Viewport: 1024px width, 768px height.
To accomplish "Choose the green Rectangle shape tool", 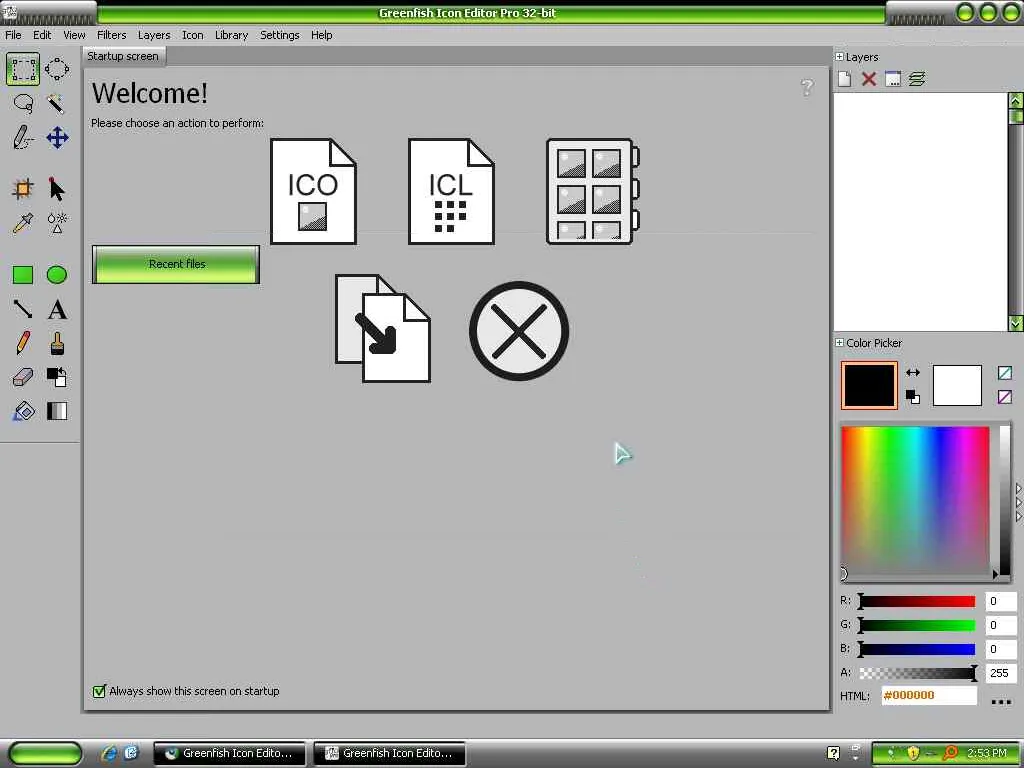I will click(23, 275).
